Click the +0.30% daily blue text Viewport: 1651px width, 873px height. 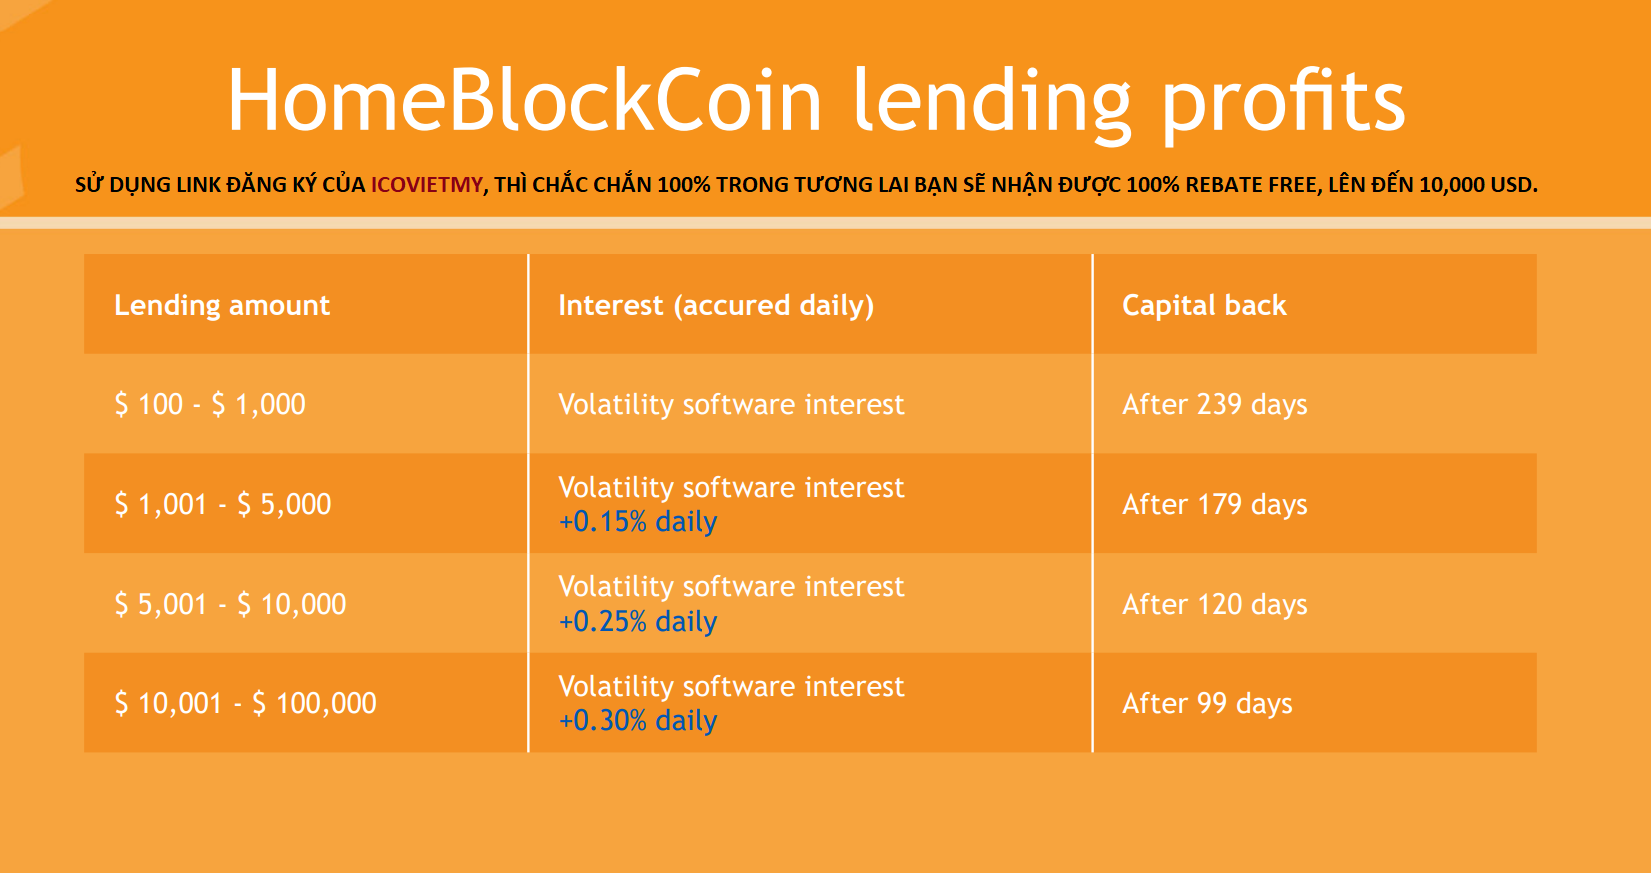[638, 721]
